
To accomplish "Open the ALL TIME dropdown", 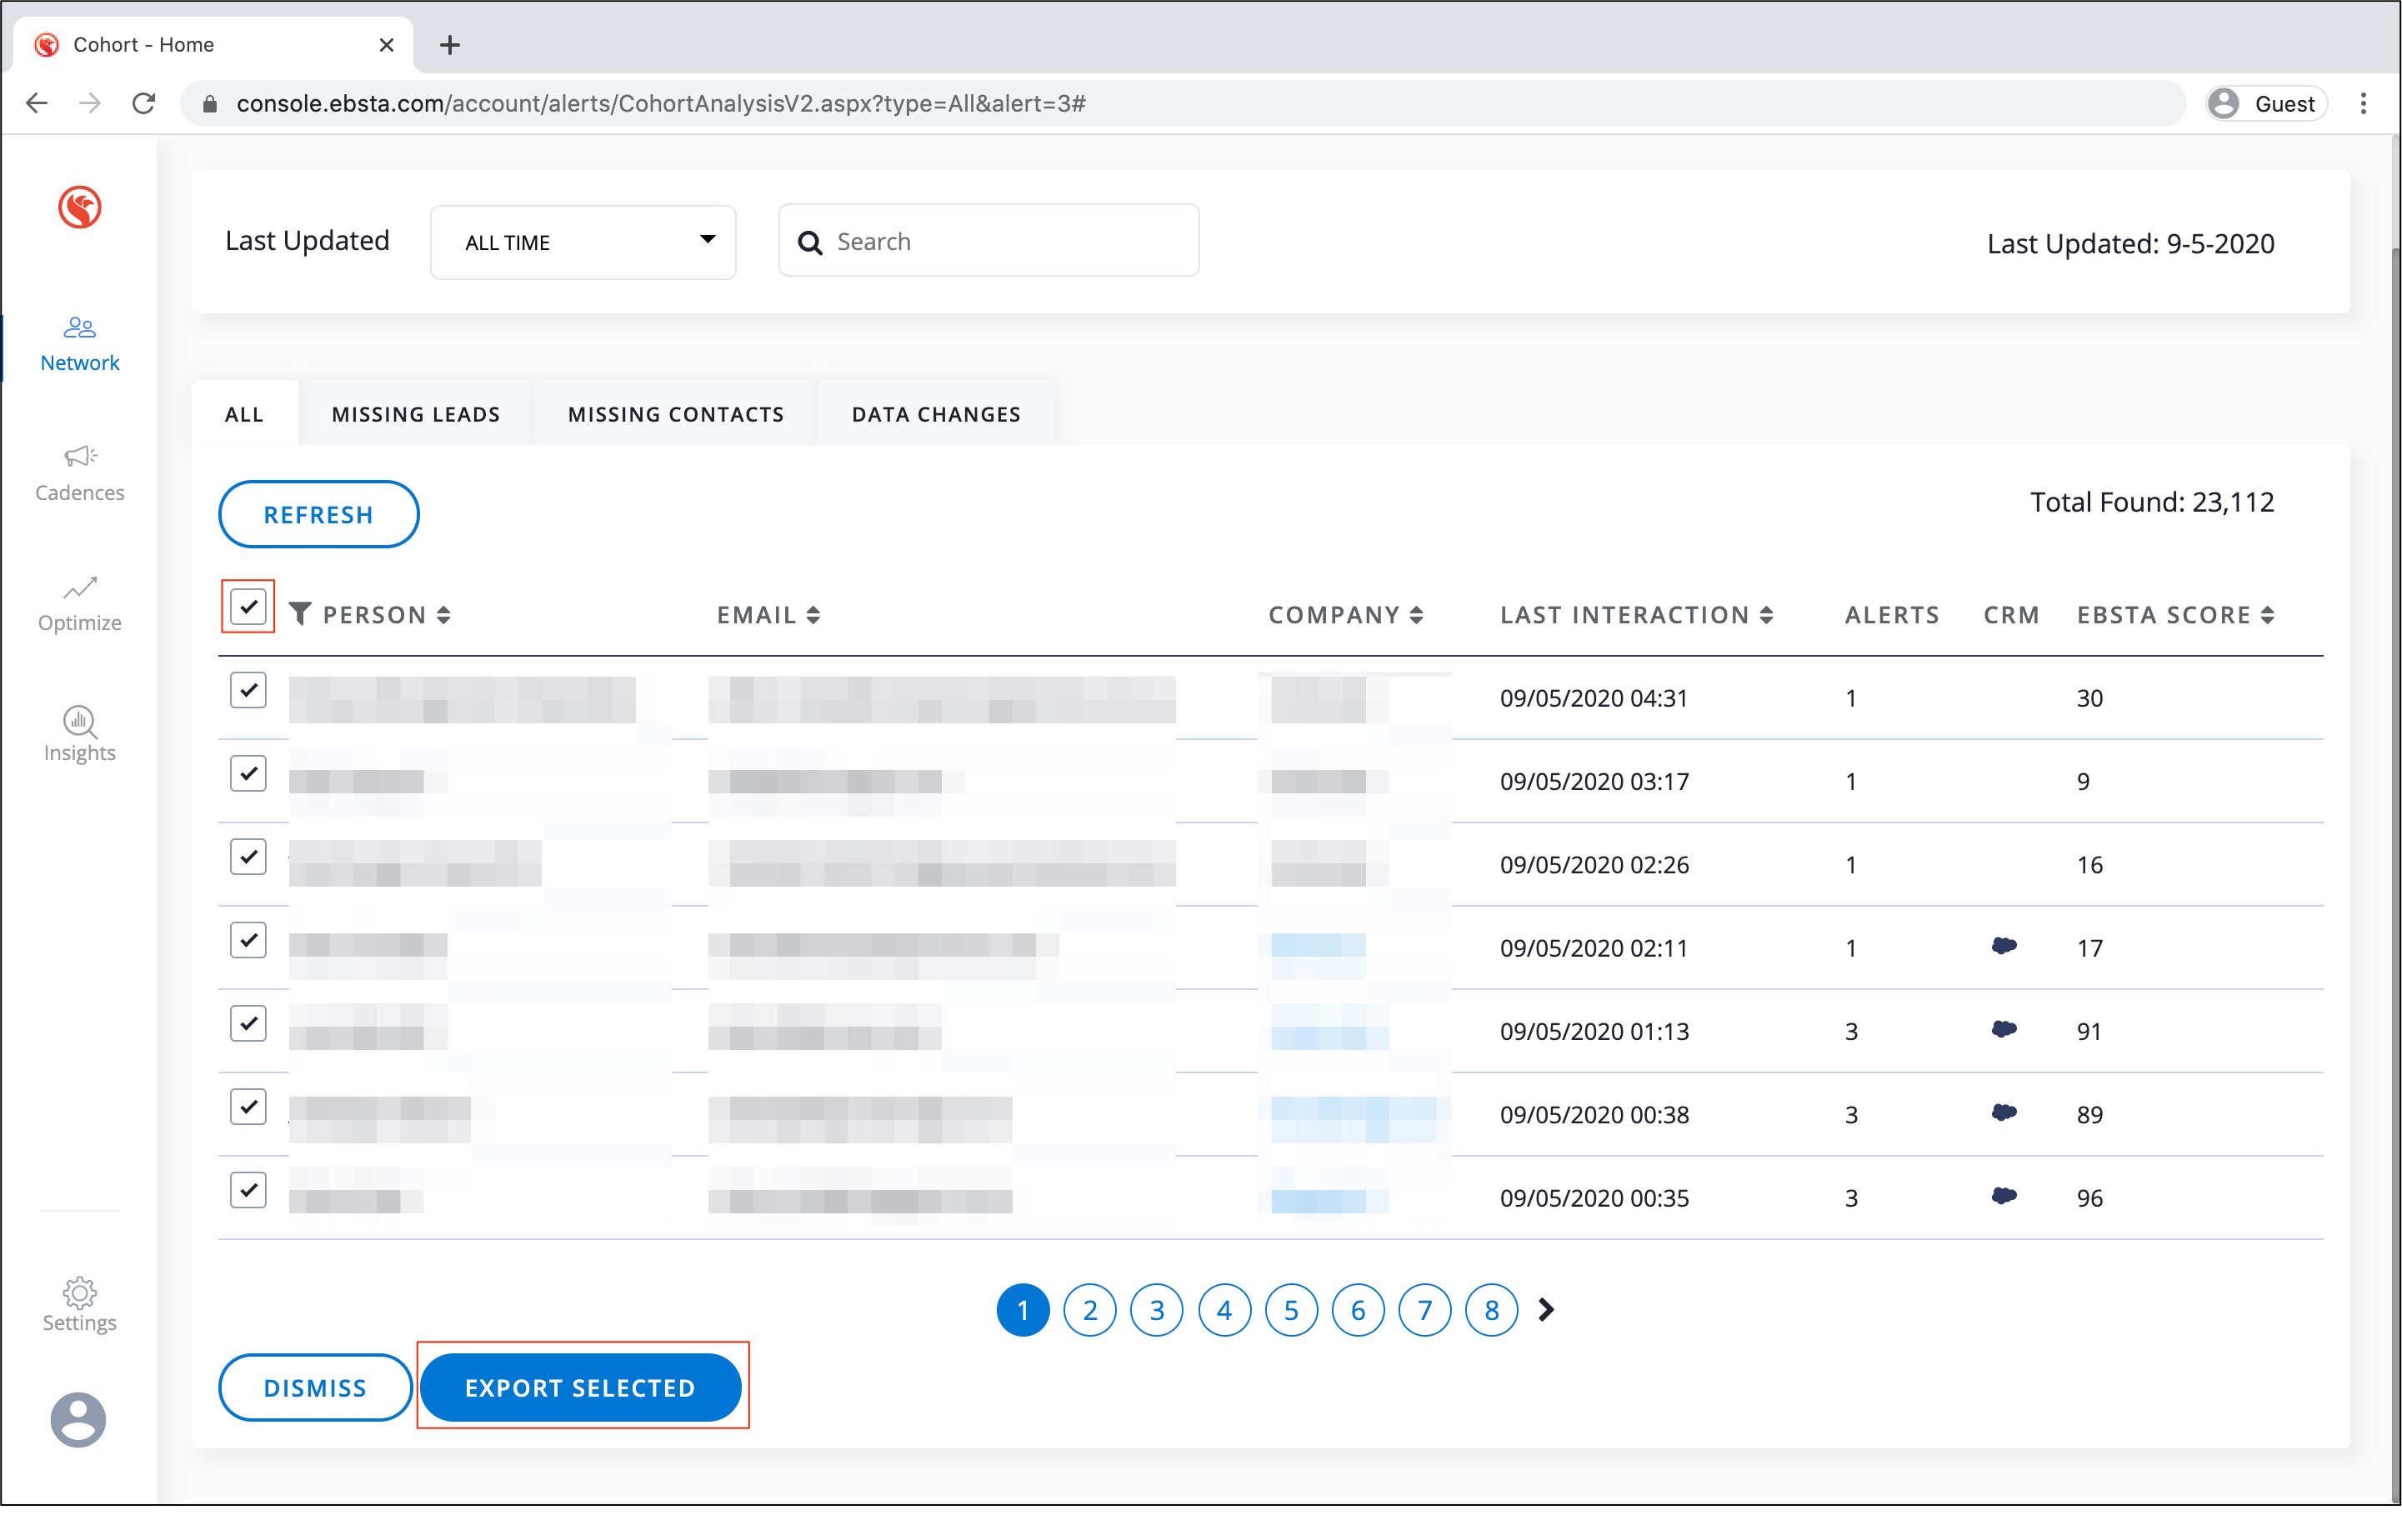I will (x=583, y=242).
